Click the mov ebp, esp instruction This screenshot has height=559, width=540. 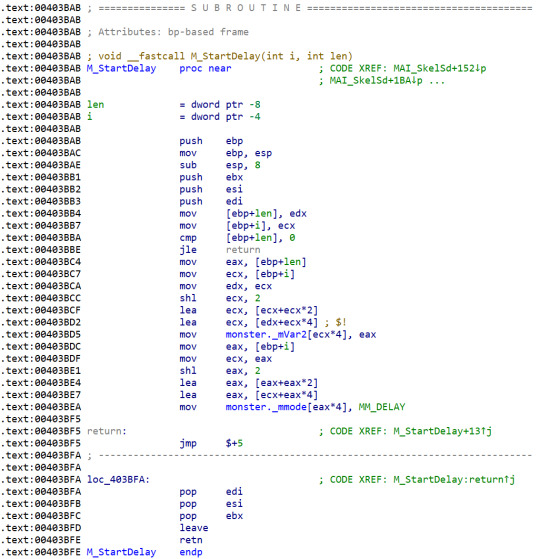click(225, 153)
